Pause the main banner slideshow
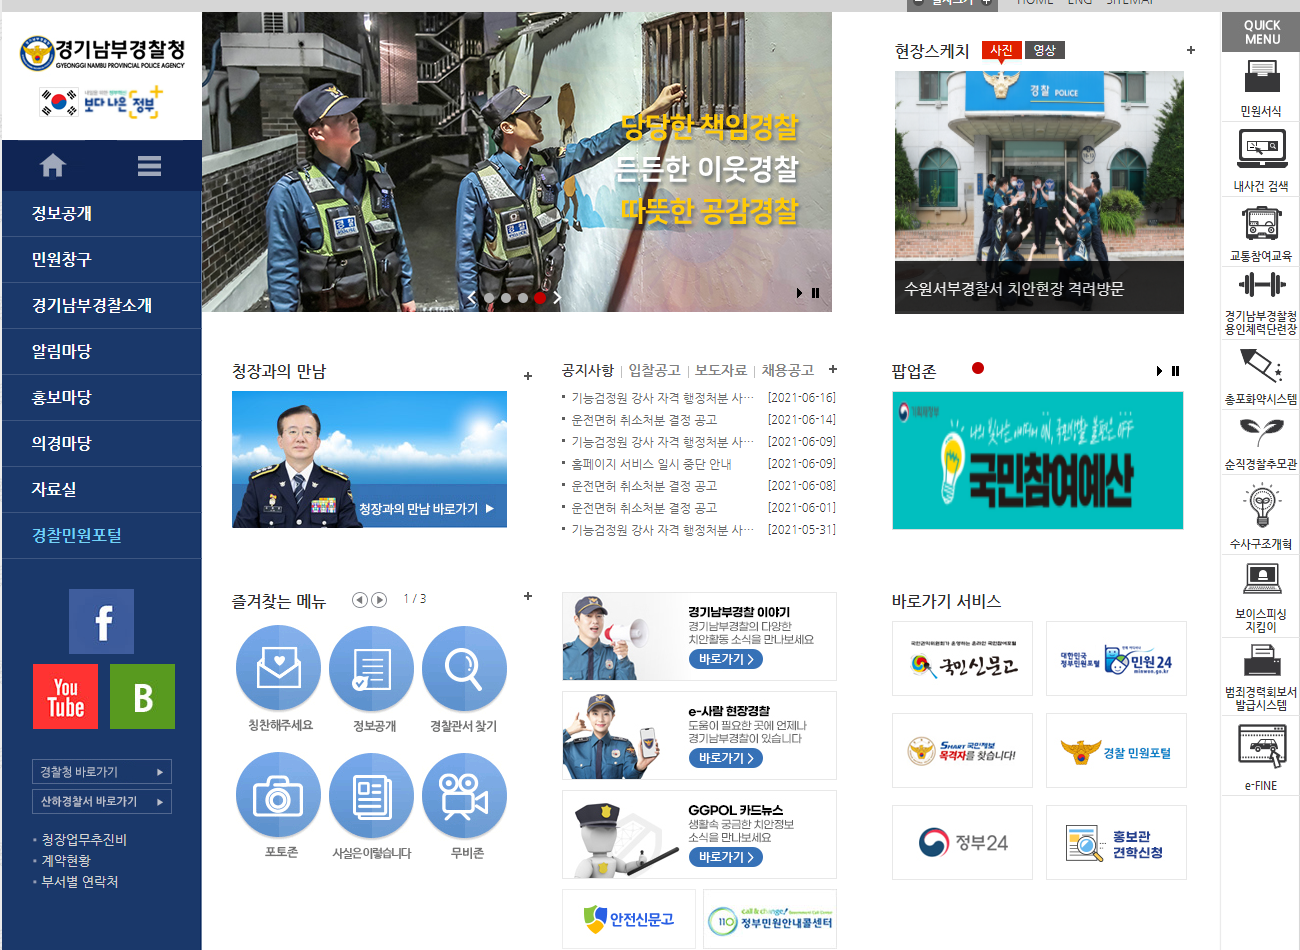Viewport: 1300px width, 950px height. 815,293
